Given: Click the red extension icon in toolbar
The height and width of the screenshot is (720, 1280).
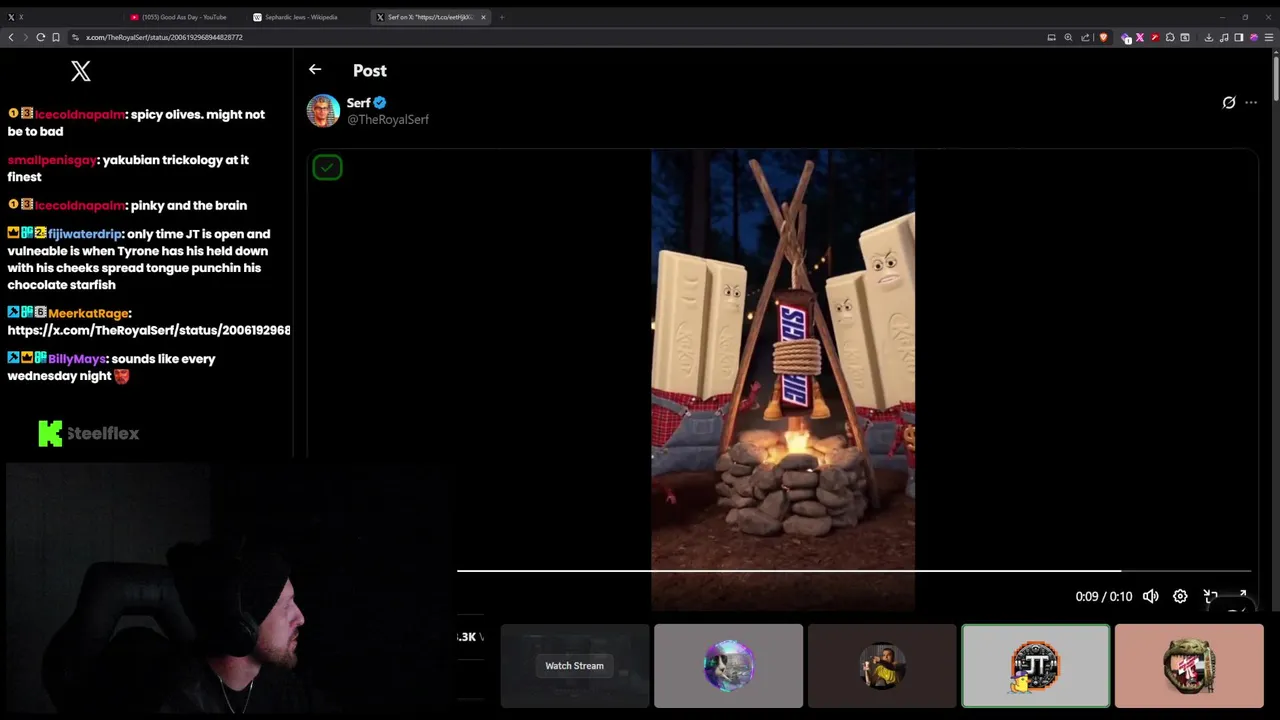Looking at the screenshot, I should [1155, 37].
